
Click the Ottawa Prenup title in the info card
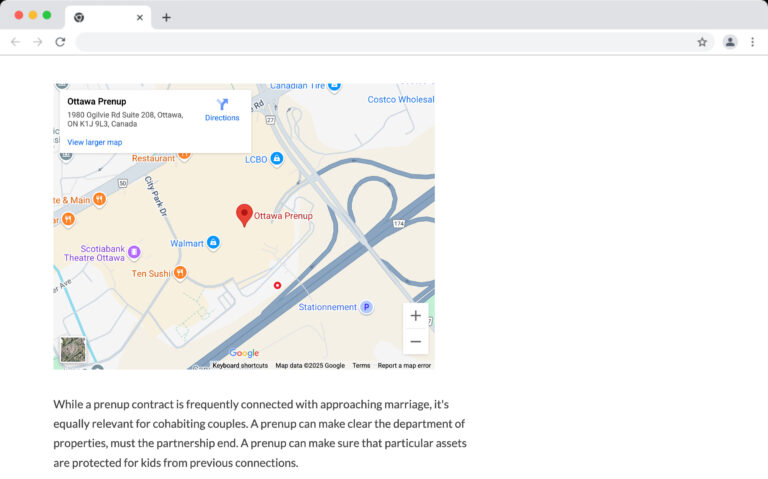point(96,101)
